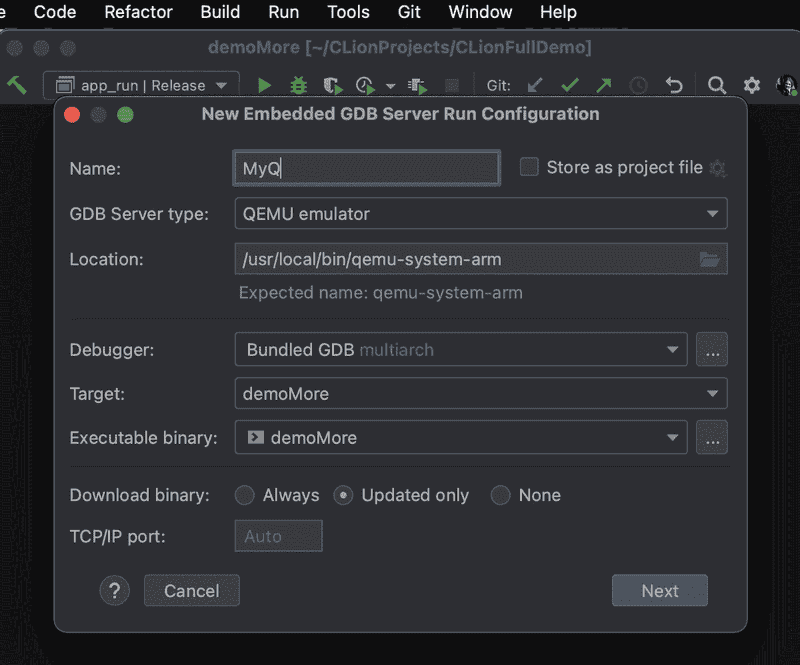
Task: Open the Debugger dropdown
Action: click(x=461, y=350)
